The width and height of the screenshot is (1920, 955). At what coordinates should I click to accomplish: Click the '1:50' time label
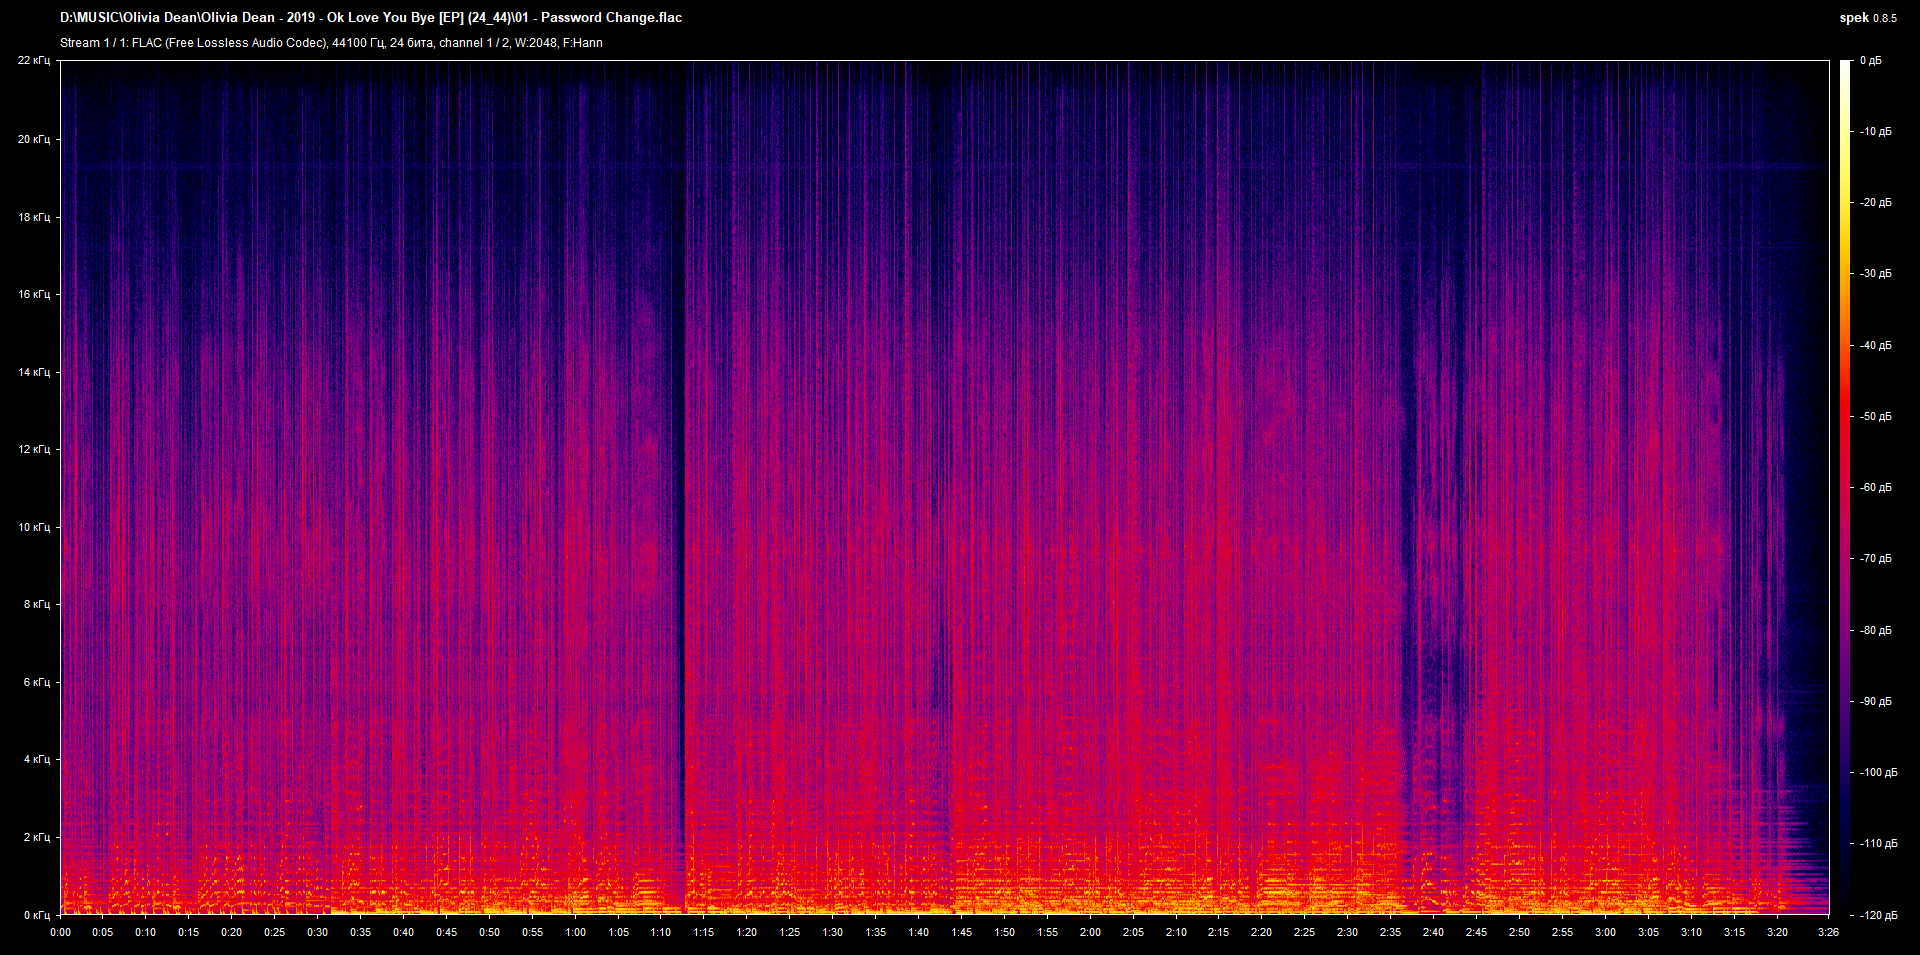[x=1004, y=932]
